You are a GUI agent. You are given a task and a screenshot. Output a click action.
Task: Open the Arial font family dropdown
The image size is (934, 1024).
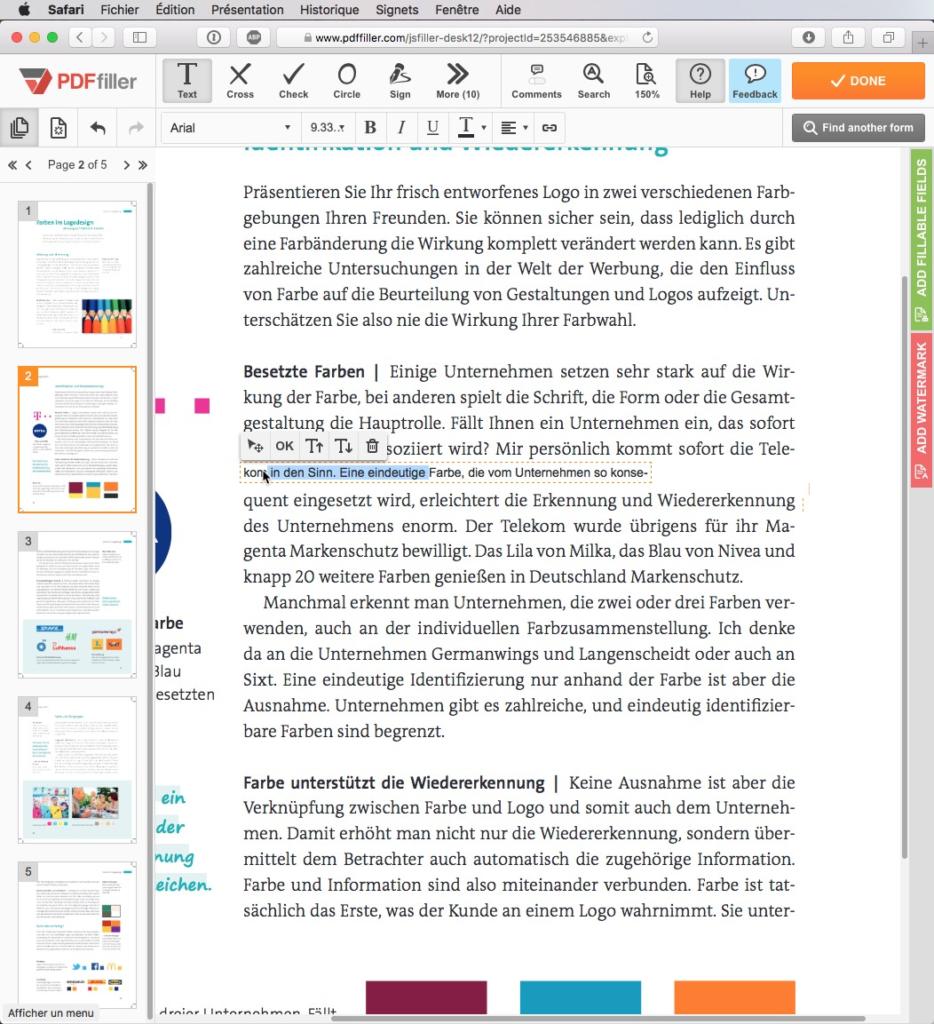[x=229, y=127]
